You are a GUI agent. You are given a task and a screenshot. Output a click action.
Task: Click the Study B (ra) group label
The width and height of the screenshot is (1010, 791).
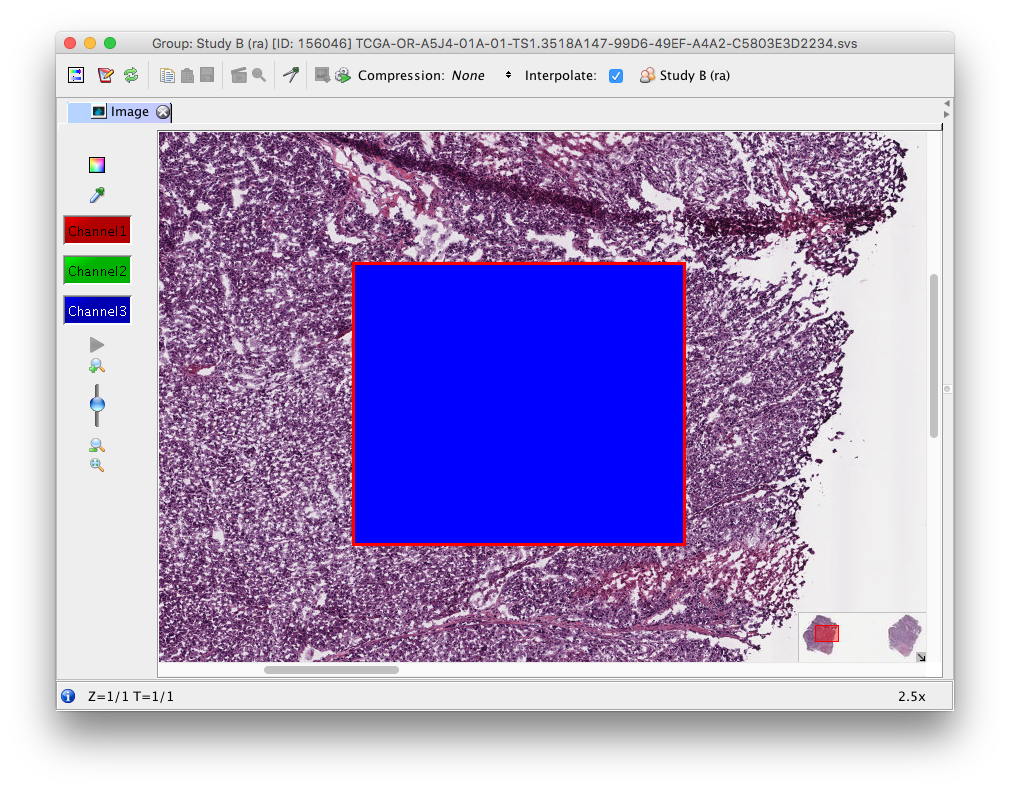pos(694,75)
